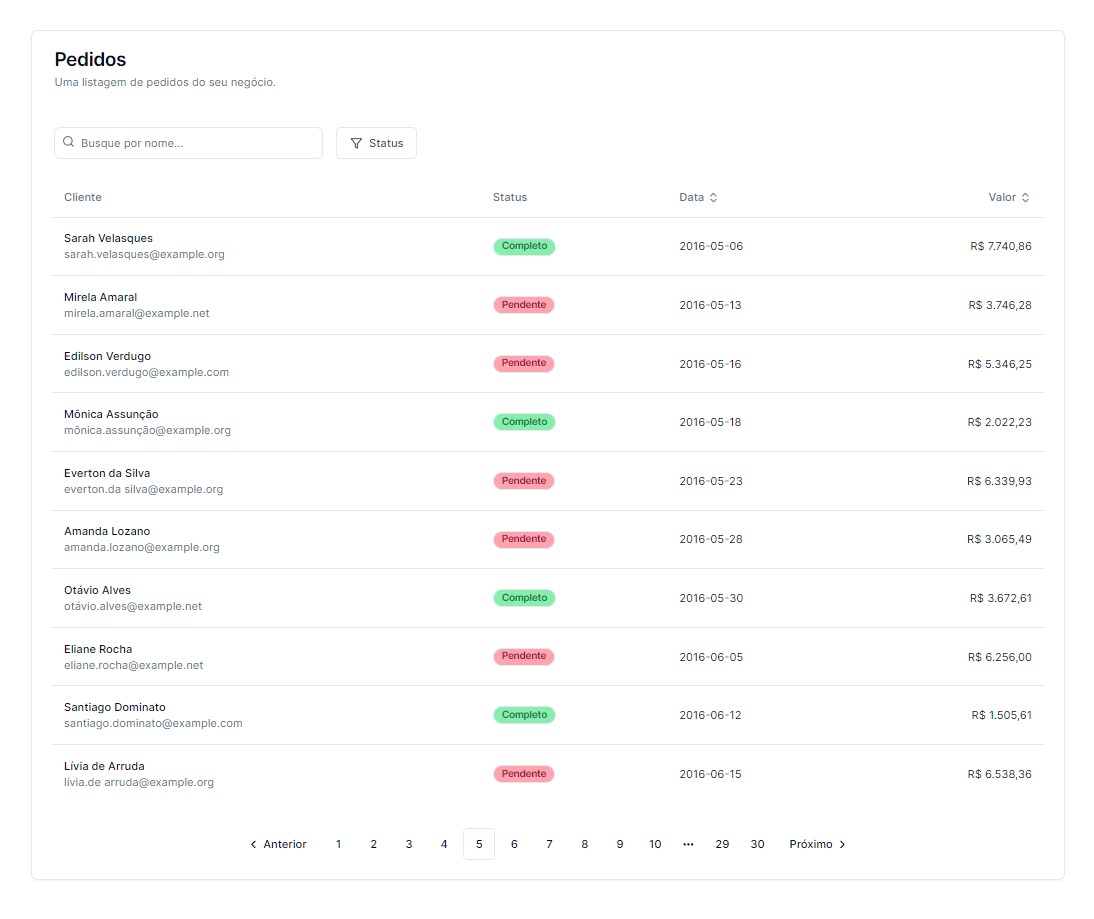Select the Otávio Alves order row
1094x919 pixels.
point(548,598)
